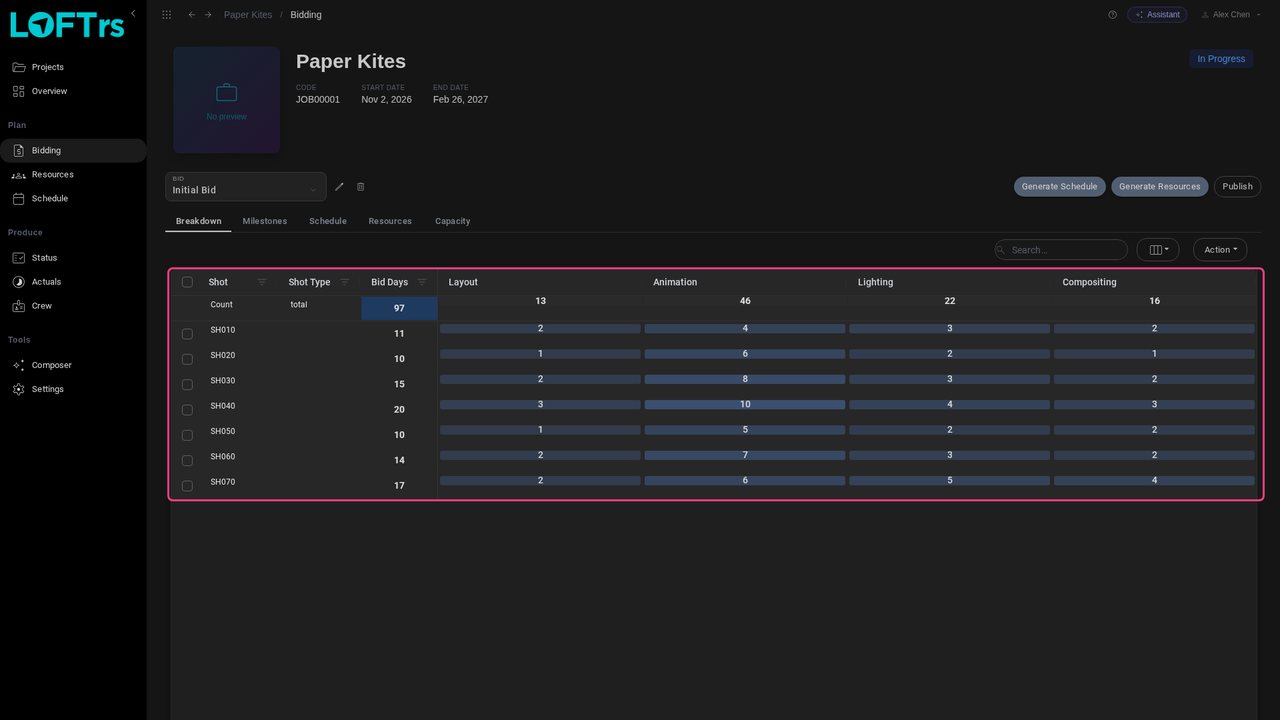Check the SH070 row checkbox
This screenshot has height=720, width=1280.
coord(187,486)
